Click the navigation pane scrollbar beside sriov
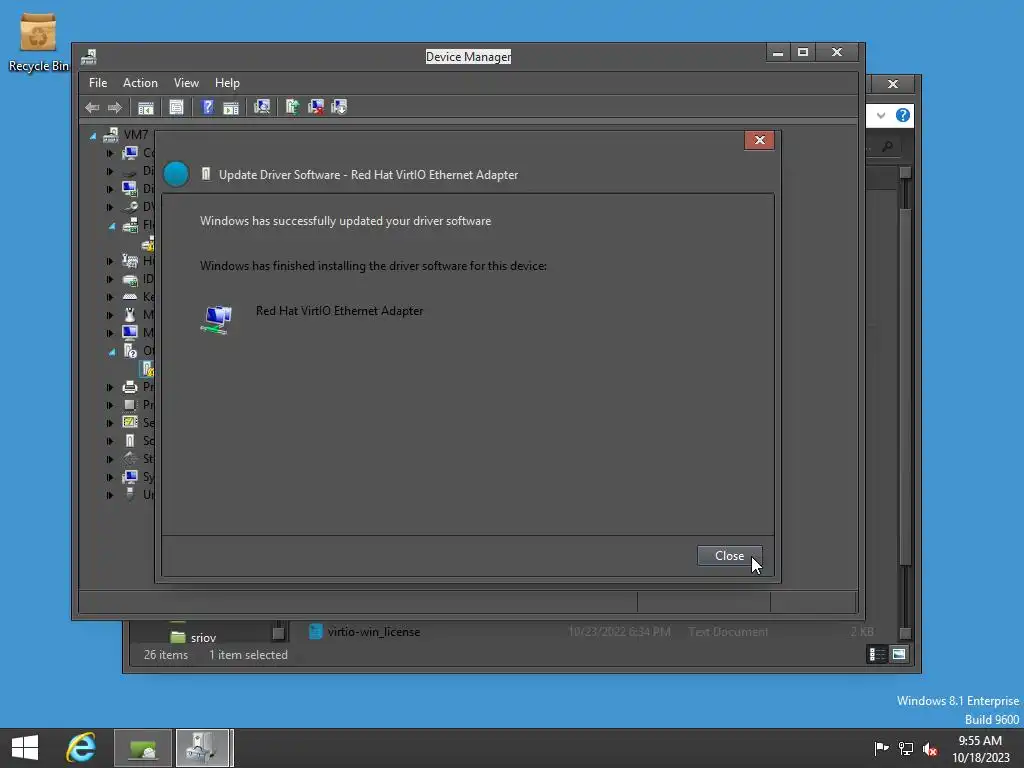The image size is (1024, 768). pos(278,632)
